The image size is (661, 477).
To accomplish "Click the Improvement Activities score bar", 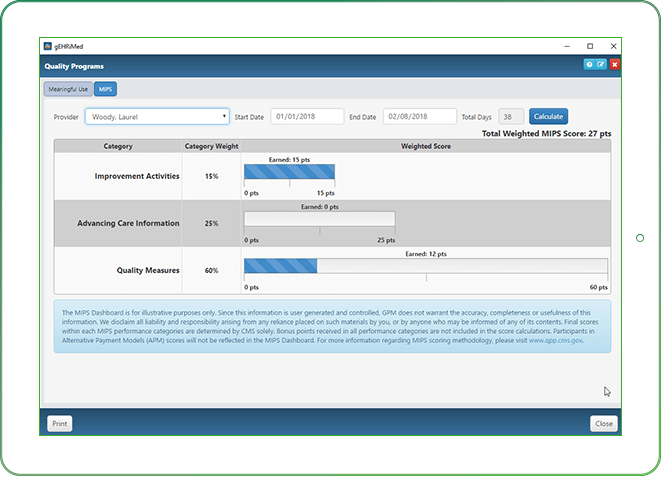I will [x=289, y=172].
